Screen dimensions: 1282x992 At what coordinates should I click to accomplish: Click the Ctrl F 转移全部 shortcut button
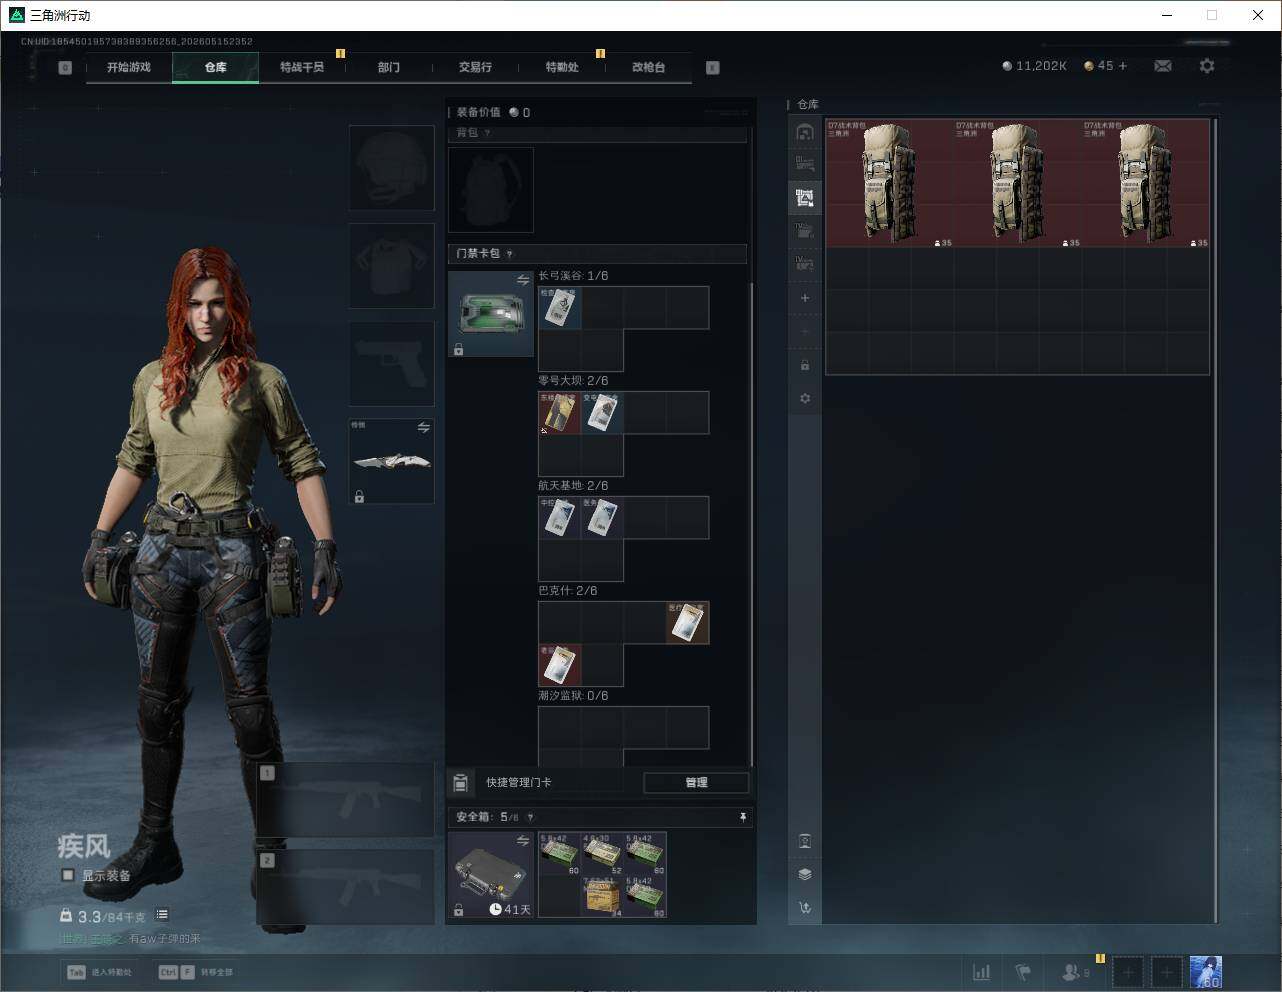point(196,972)
